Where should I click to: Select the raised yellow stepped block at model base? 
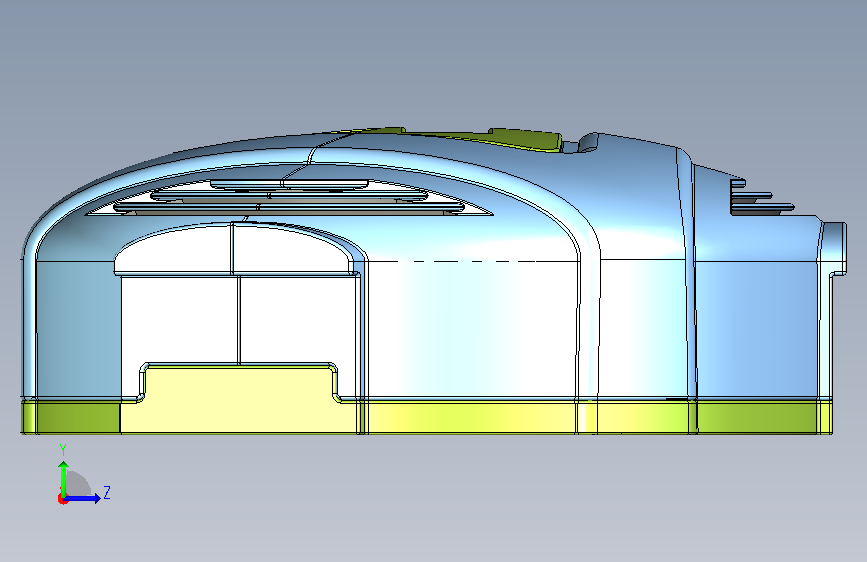tap(238, 398)
